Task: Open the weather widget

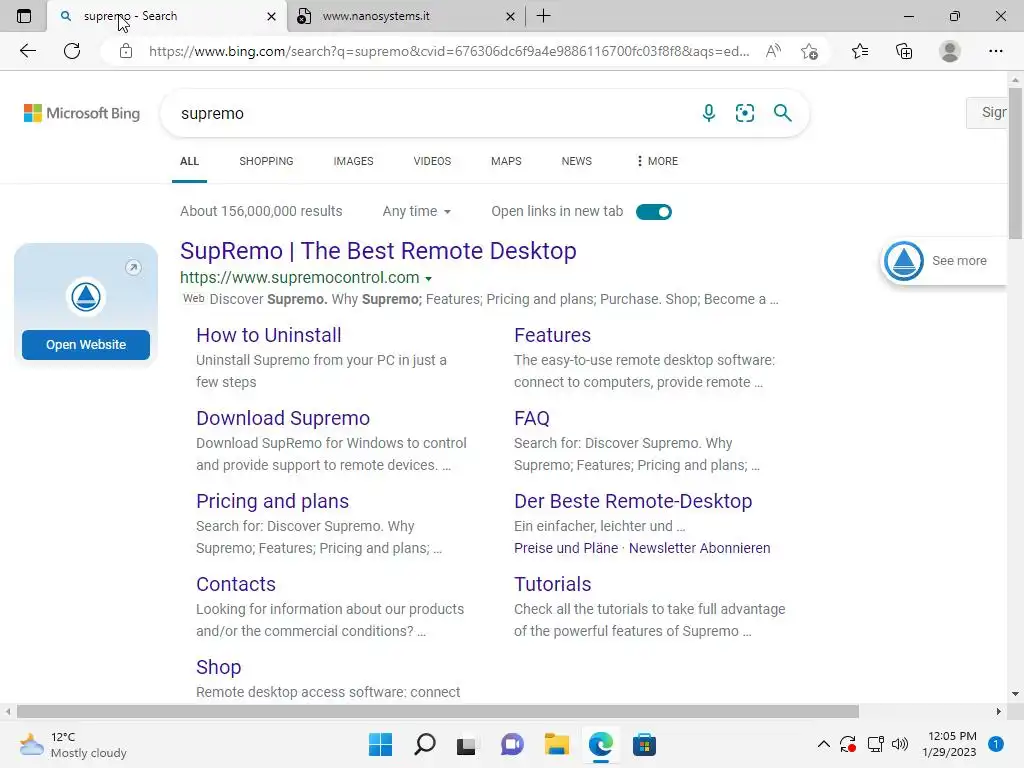Action: pos(73,744)
